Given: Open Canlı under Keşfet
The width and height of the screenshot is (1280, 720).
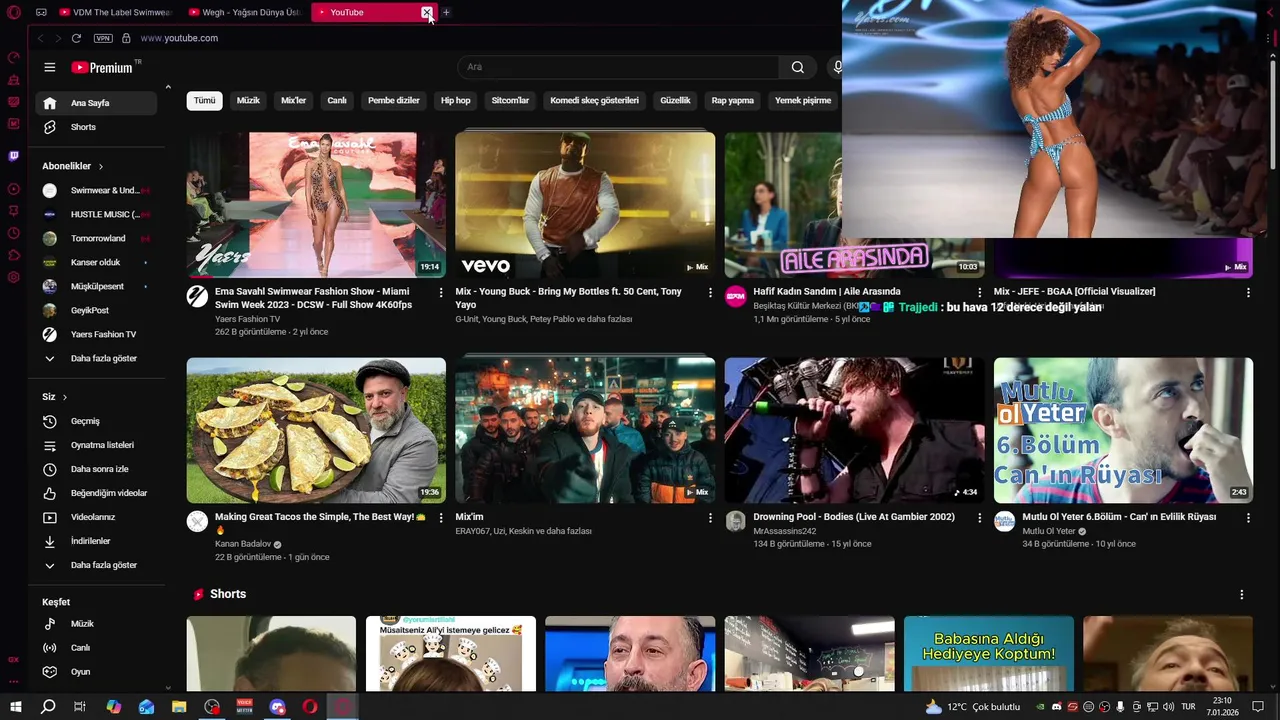Looking at the screenshot, I should tap(96, 648).
